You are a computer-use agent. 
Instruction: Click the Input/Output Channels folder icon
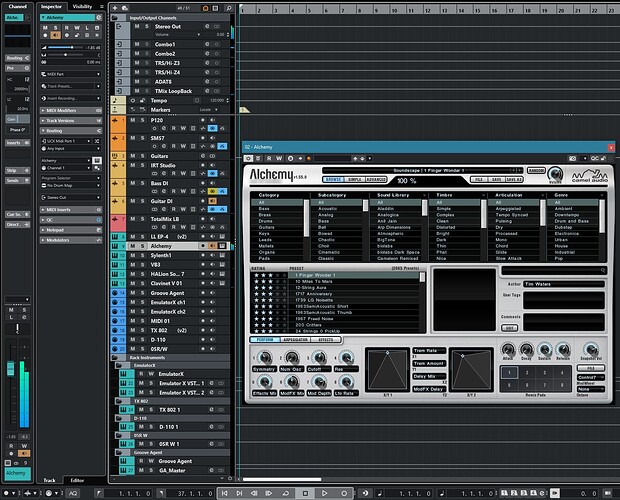[x=115, y=18]
